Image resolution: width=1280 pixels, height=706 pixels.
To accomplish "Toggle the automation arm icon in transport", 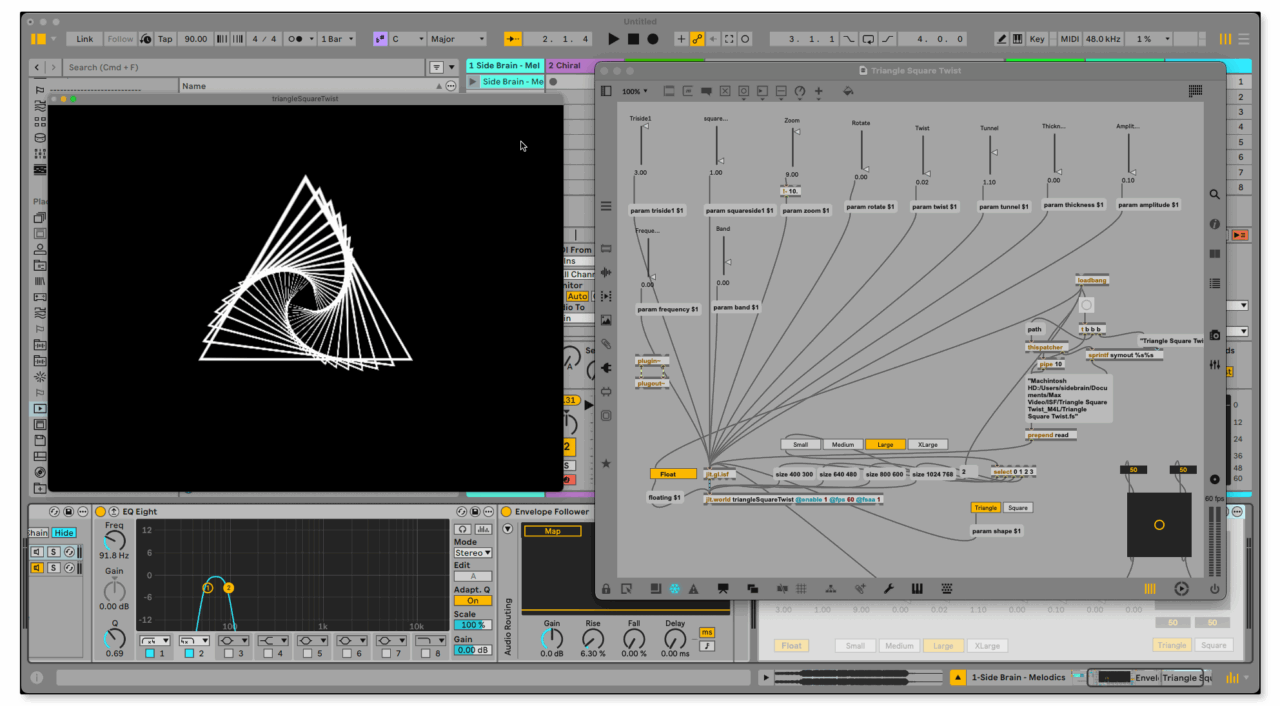I will (x=697, y=39).
